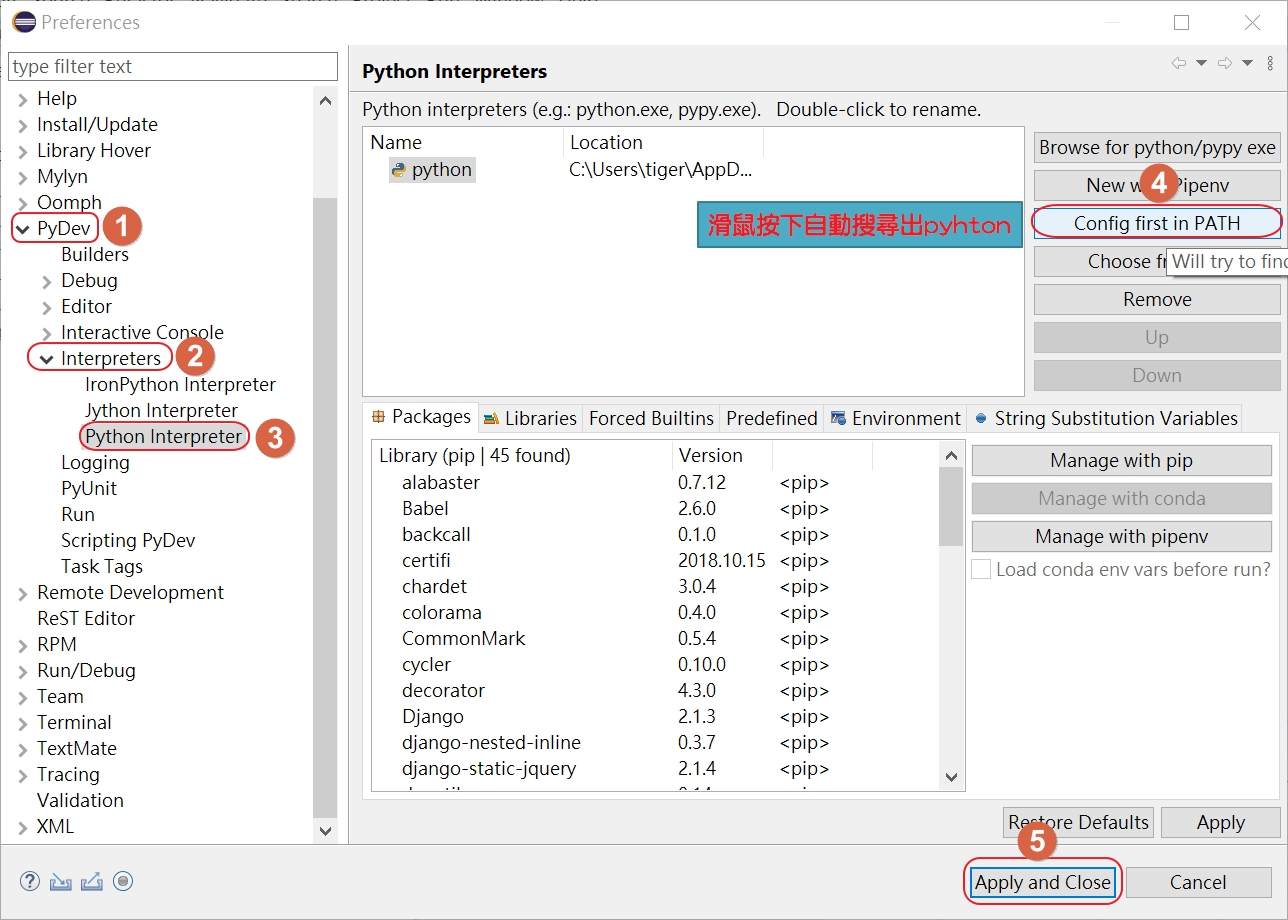Expand the Interactive Console node
1288x920 pixels.
[47, 333]
